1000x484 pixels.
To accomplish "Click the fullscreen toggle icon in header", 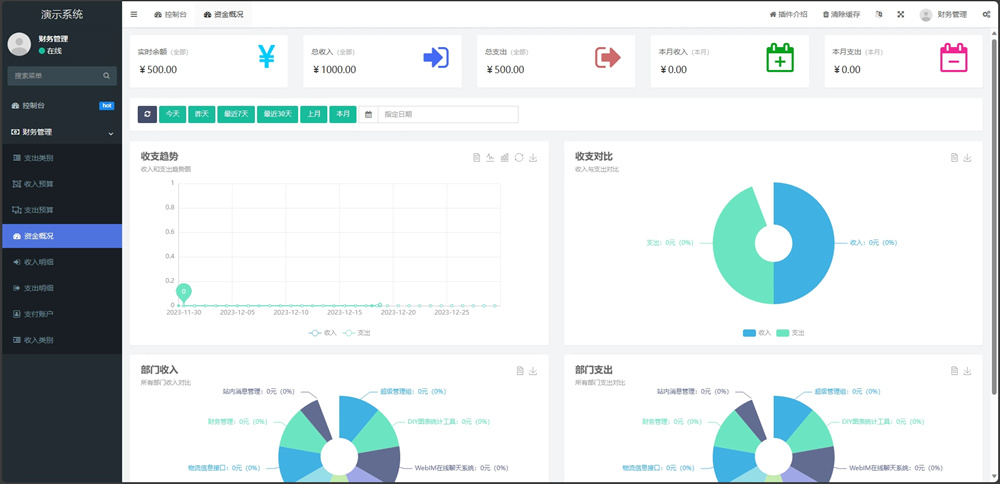I will tap(901, 14).
